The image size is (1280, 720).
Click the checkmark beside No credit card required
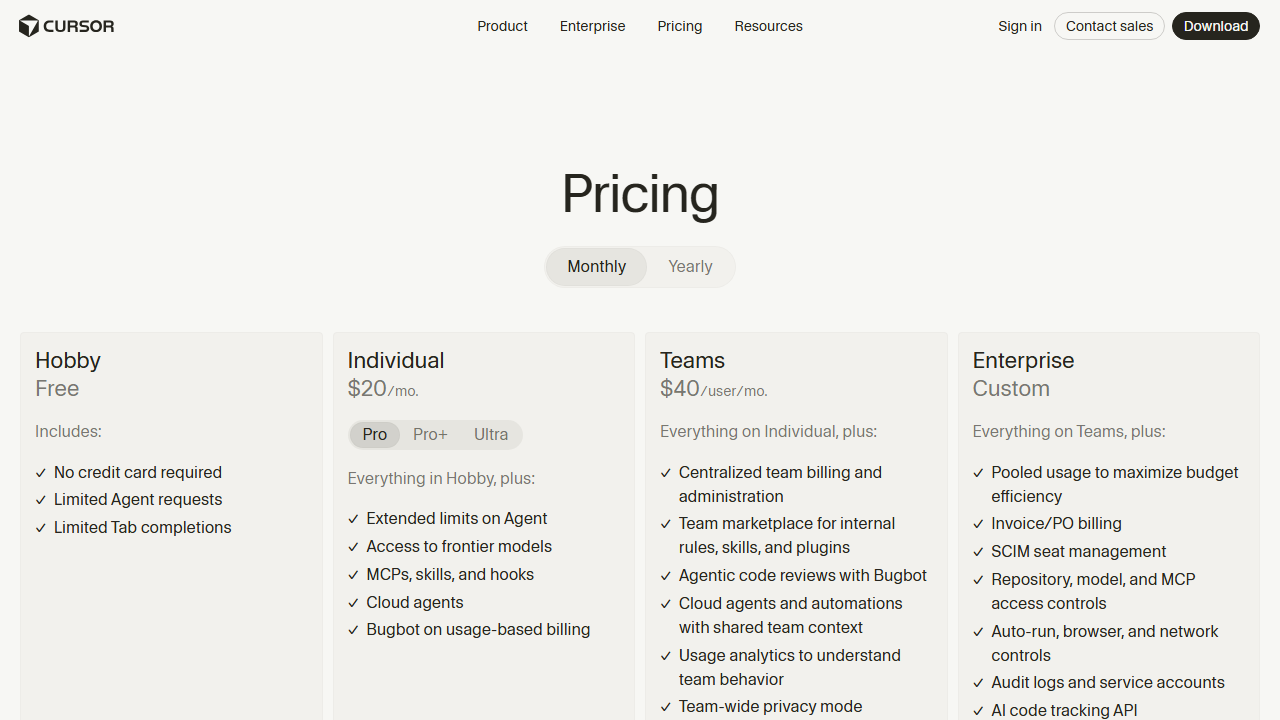point(41,473)
